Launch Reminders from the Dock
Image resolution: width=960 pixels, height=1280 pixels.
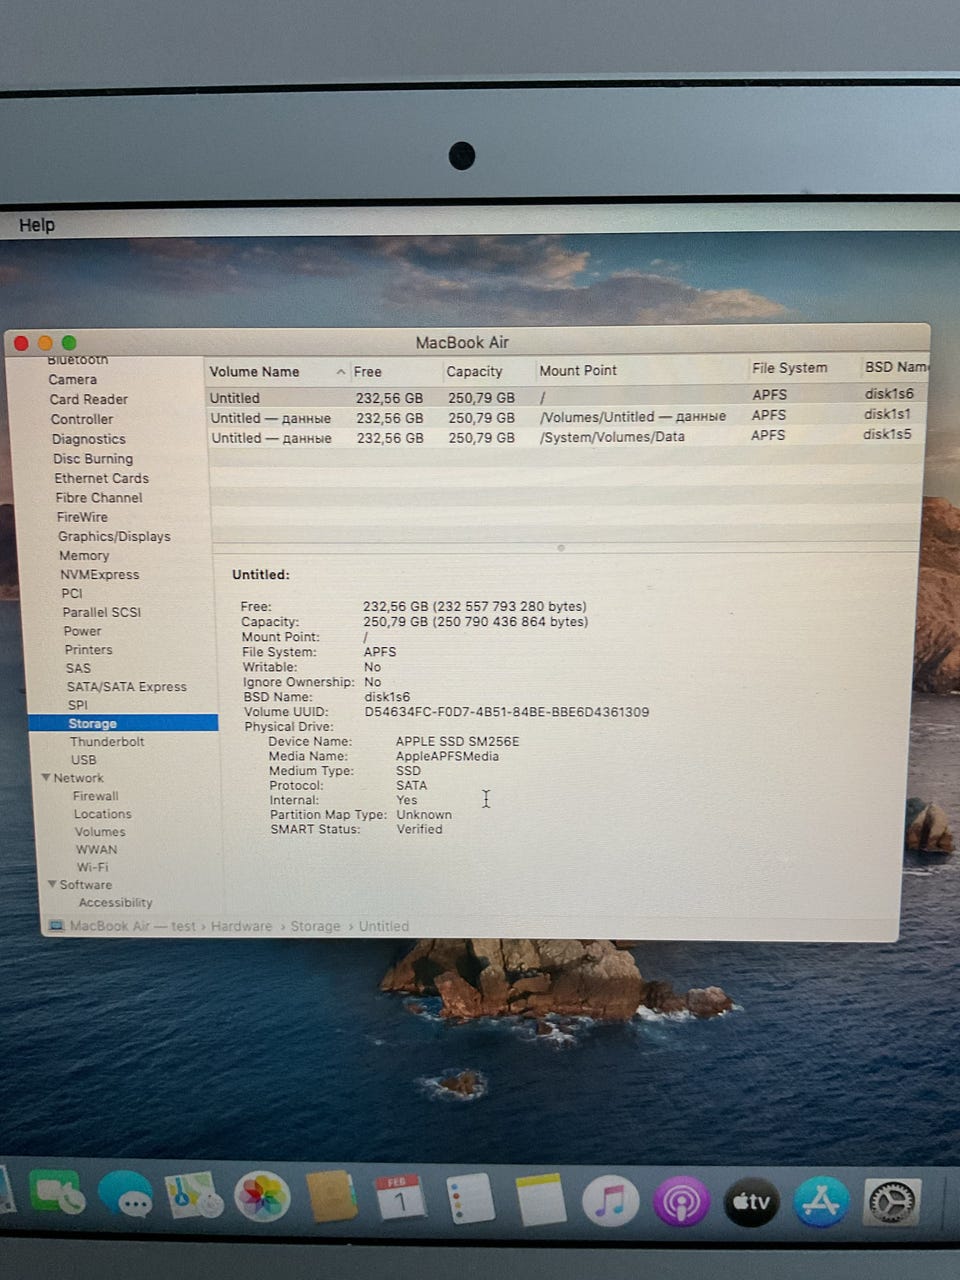pos(470,1199)
